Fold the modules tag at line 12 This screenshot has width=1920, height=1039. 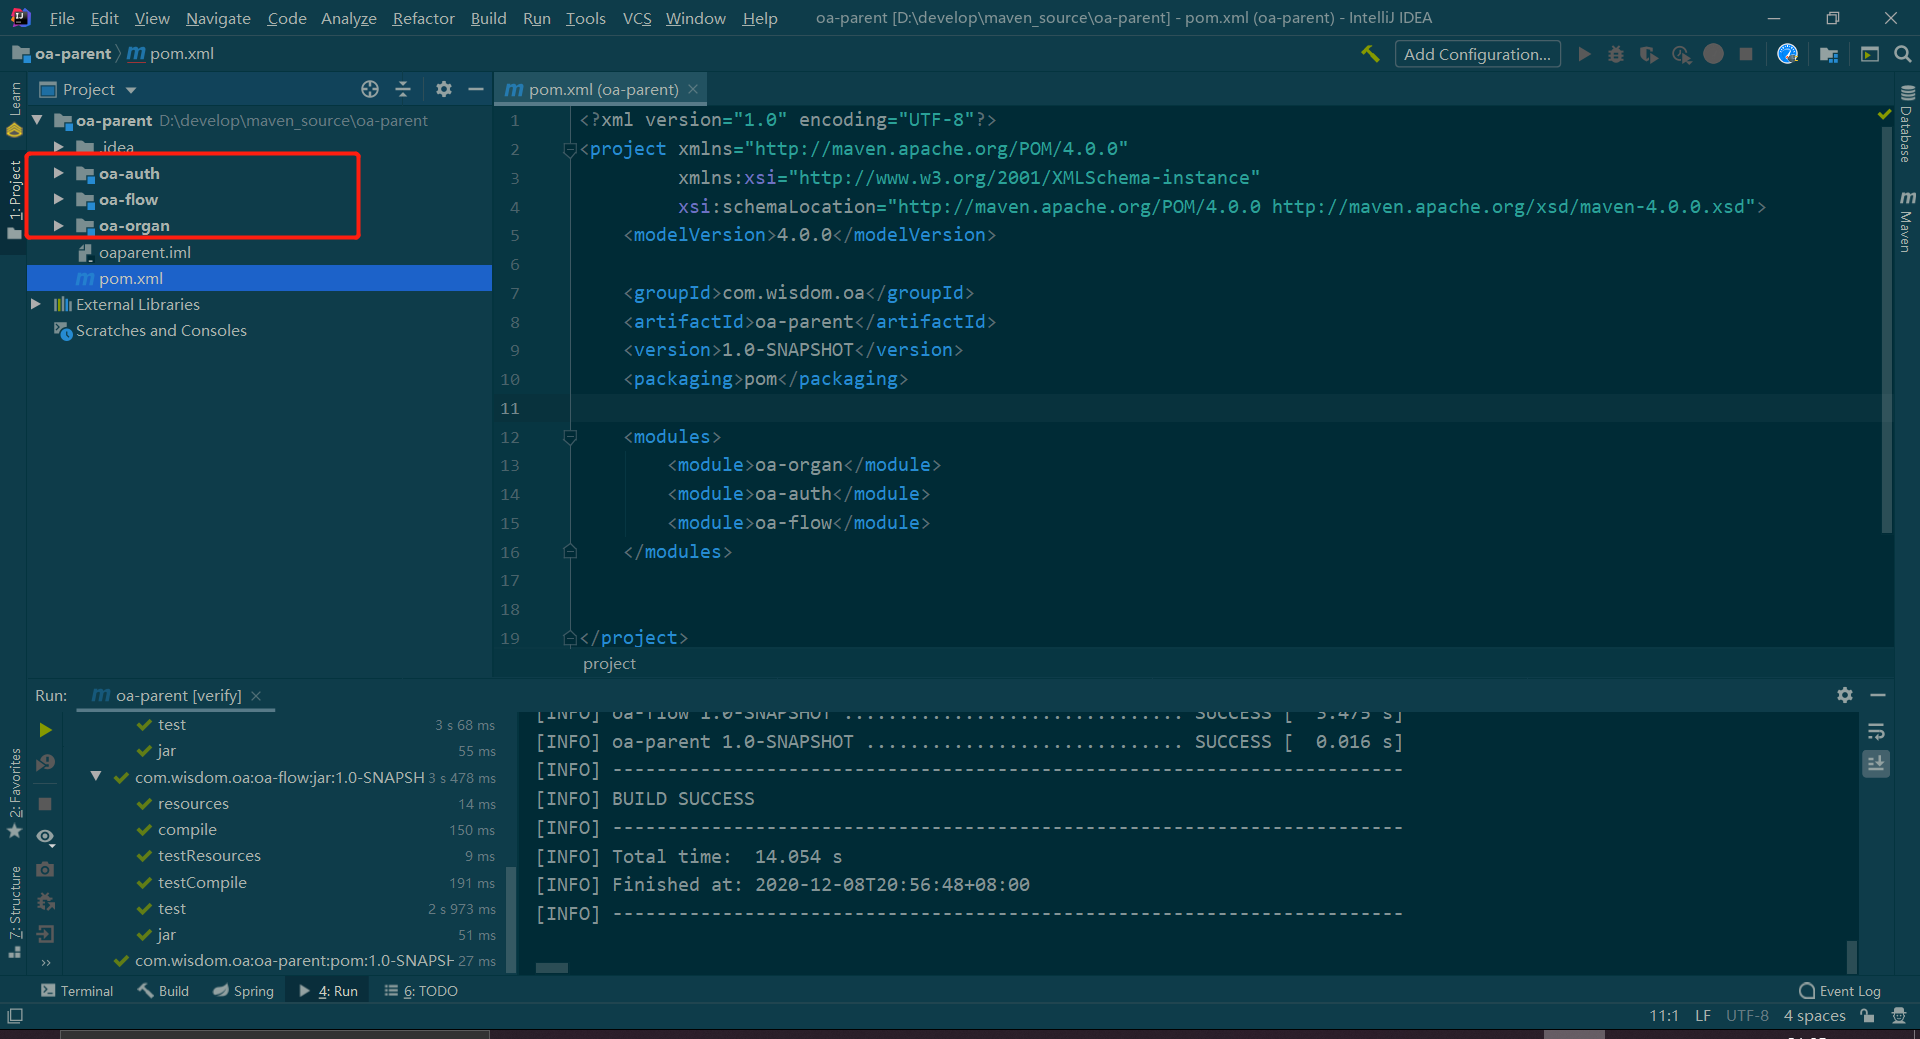point(570,437)
